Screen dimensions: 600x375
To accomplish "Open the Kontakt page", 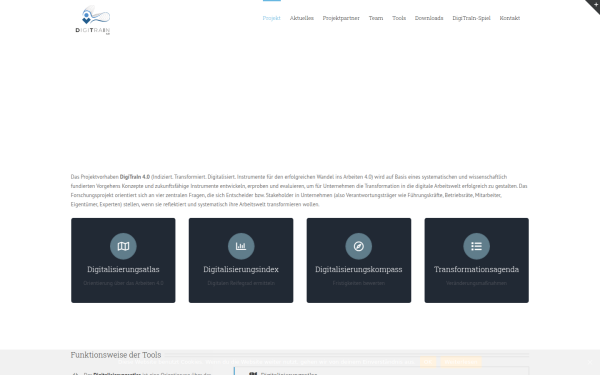I will 510,18.
